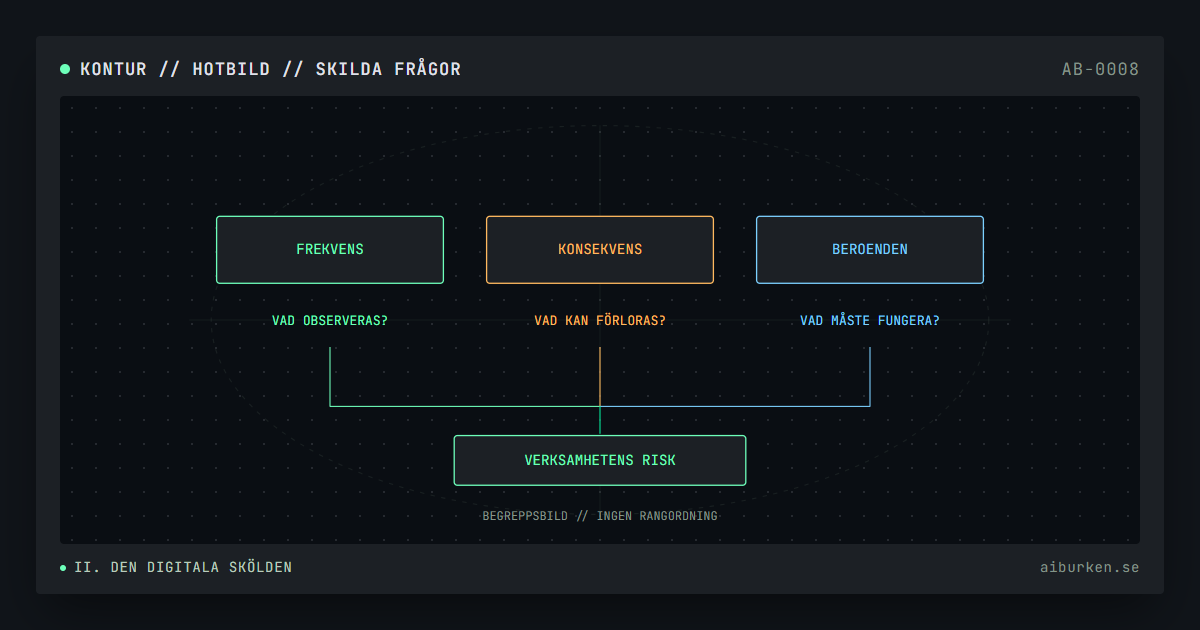Click the text VAD MÅSTE FUNGERA?
This screenshot has height=630, width=1200.
[x=870, y=321]
